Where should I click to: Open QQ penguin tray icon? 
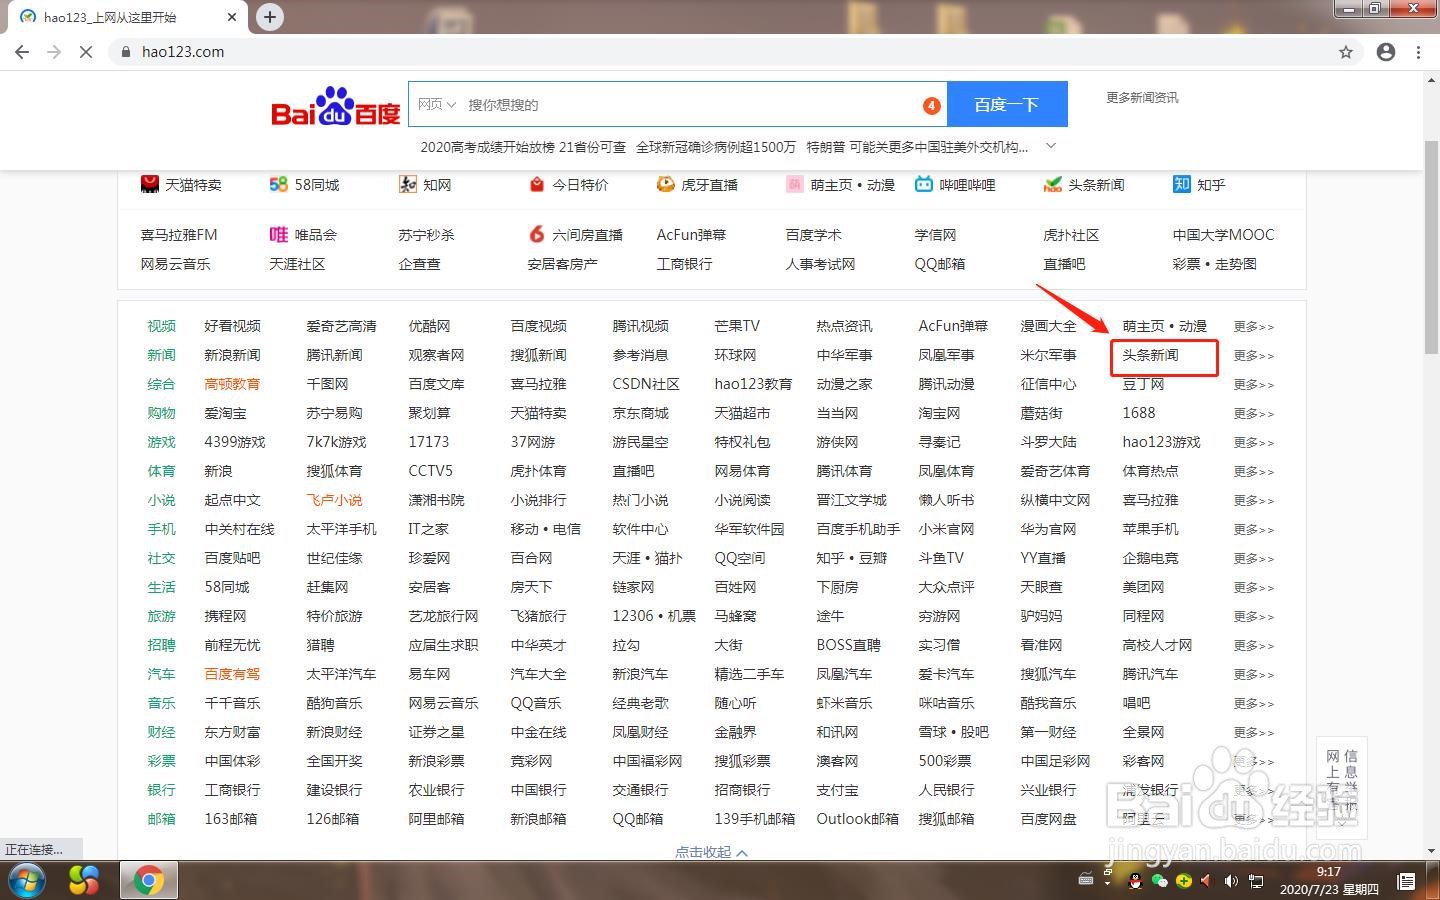(1135, 881)
